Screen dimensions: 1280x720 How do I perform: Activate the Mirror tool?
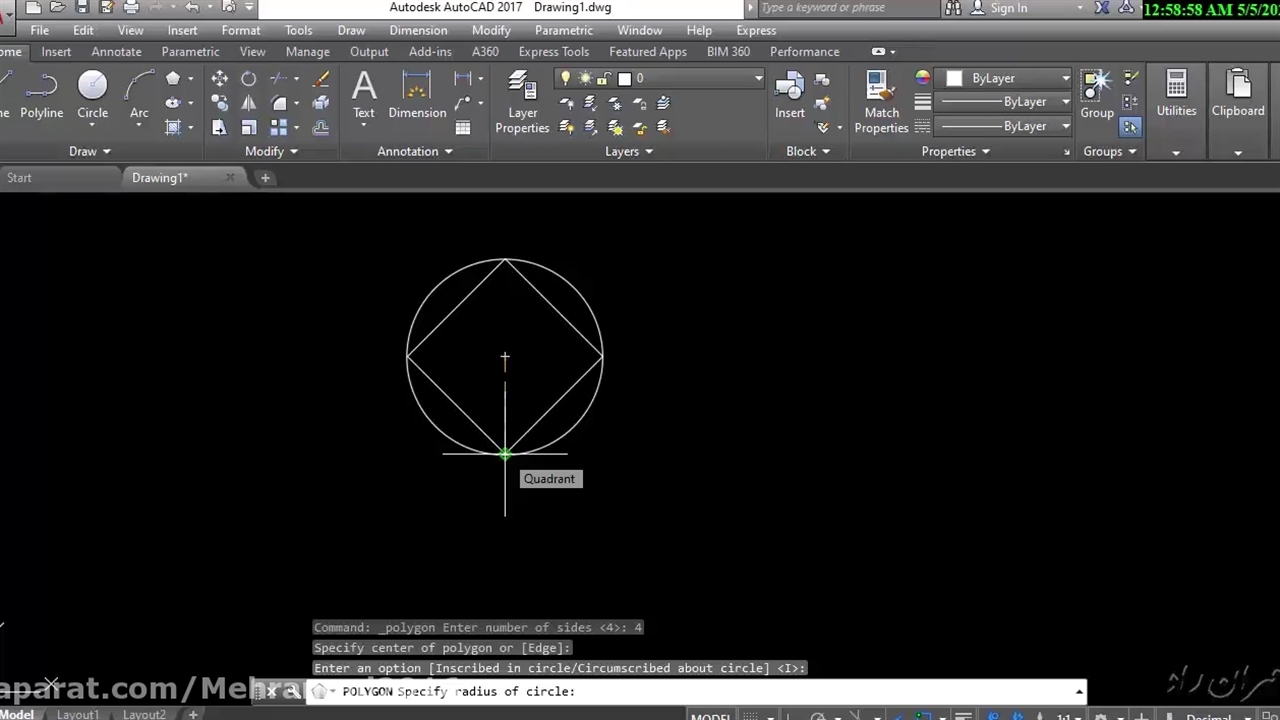(249, 103)
